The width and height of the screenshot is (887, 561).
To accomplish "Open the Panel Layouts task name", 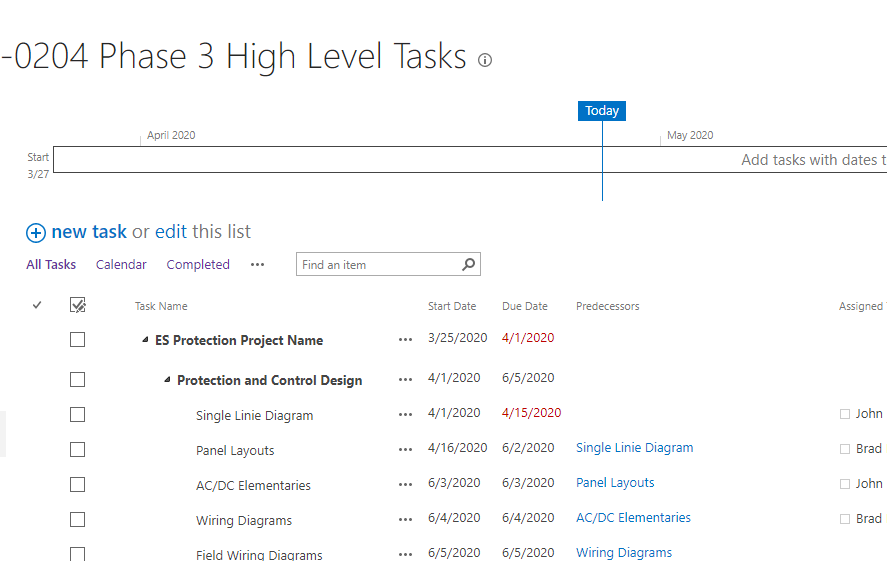I will [x=235, y=451].
